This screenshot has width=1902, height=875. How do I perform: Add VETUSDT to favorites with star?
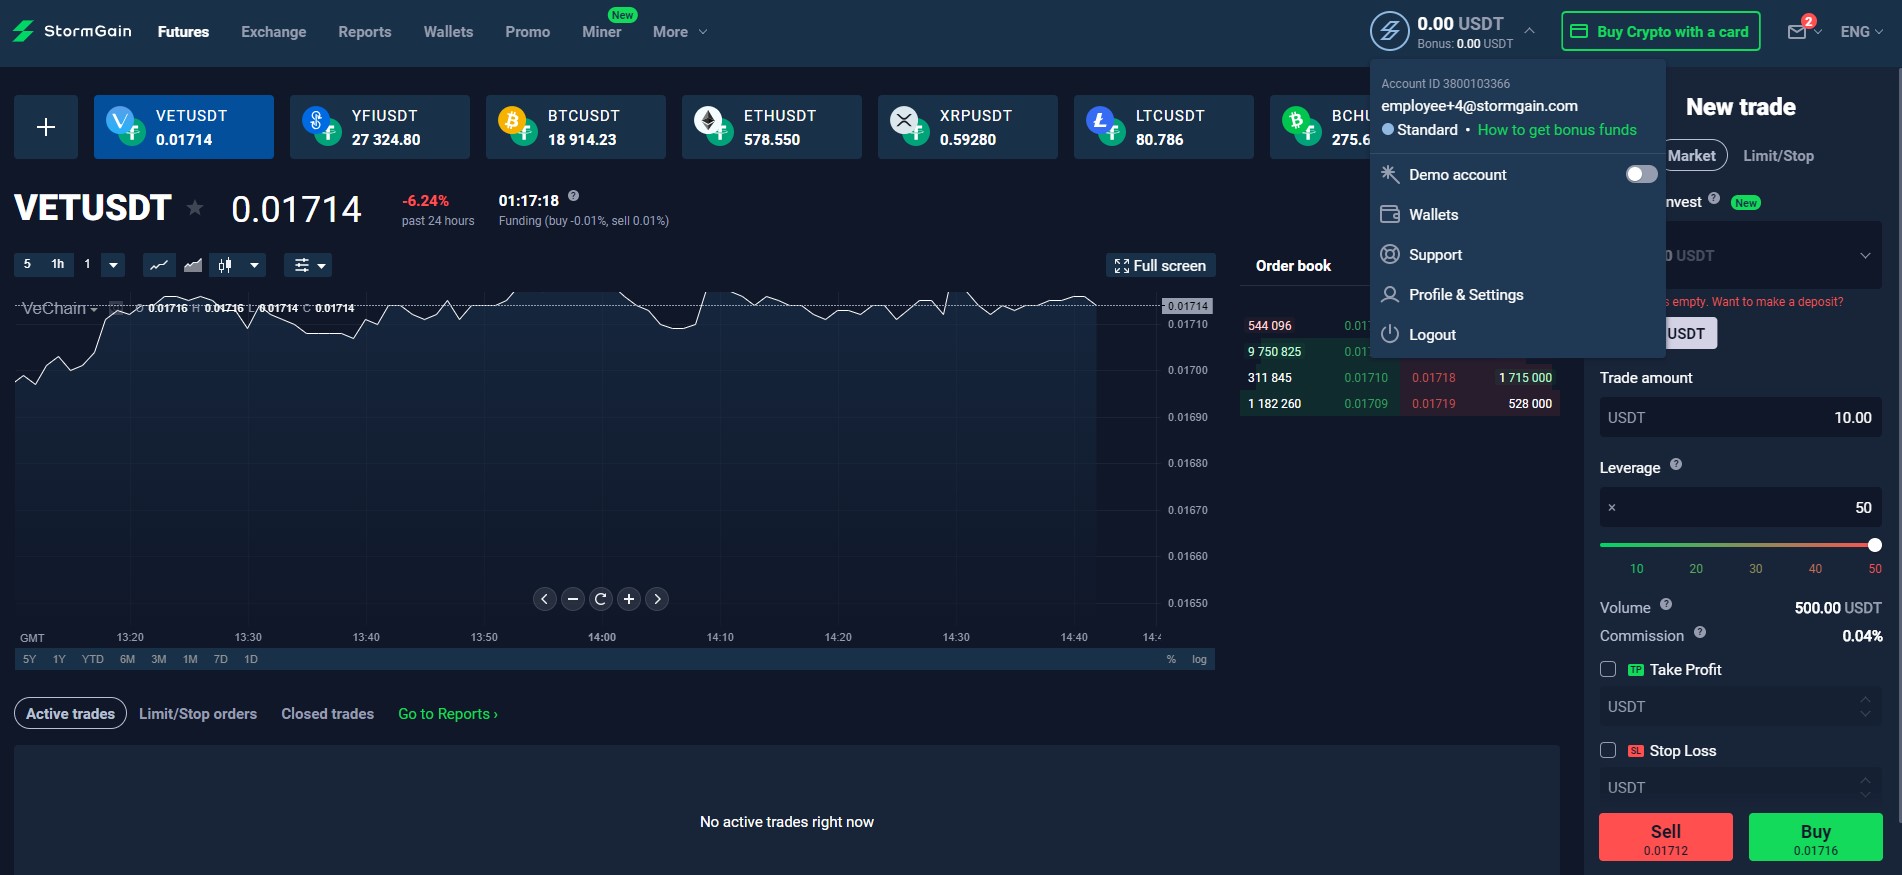pos(195,208)
